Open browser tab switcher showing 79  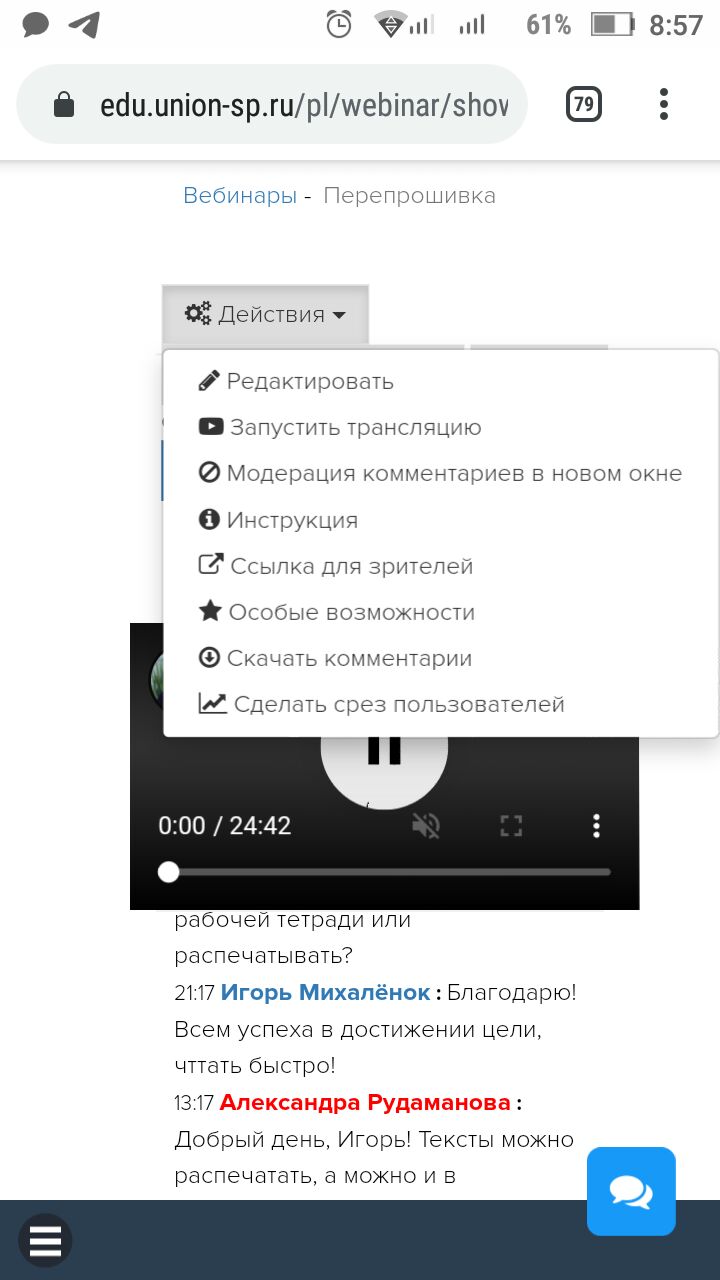(584, 105)
